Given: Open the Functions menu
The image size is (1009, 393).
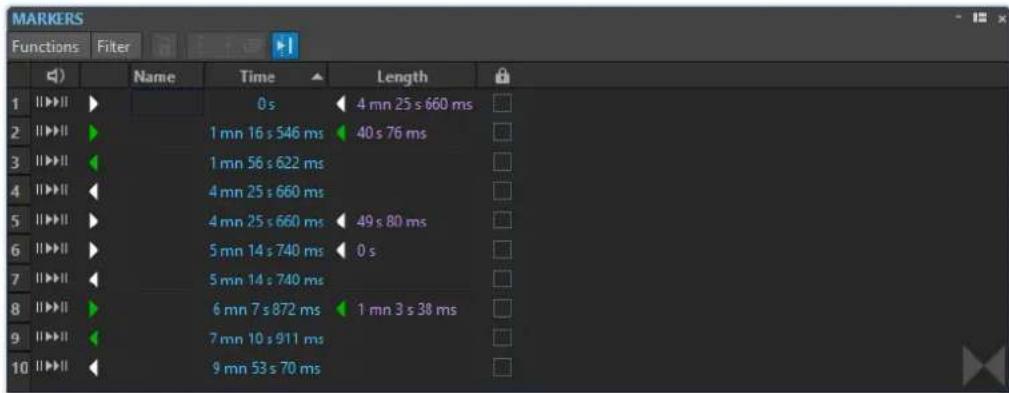Looking at the screenshot, I should [x=45, y=46].
